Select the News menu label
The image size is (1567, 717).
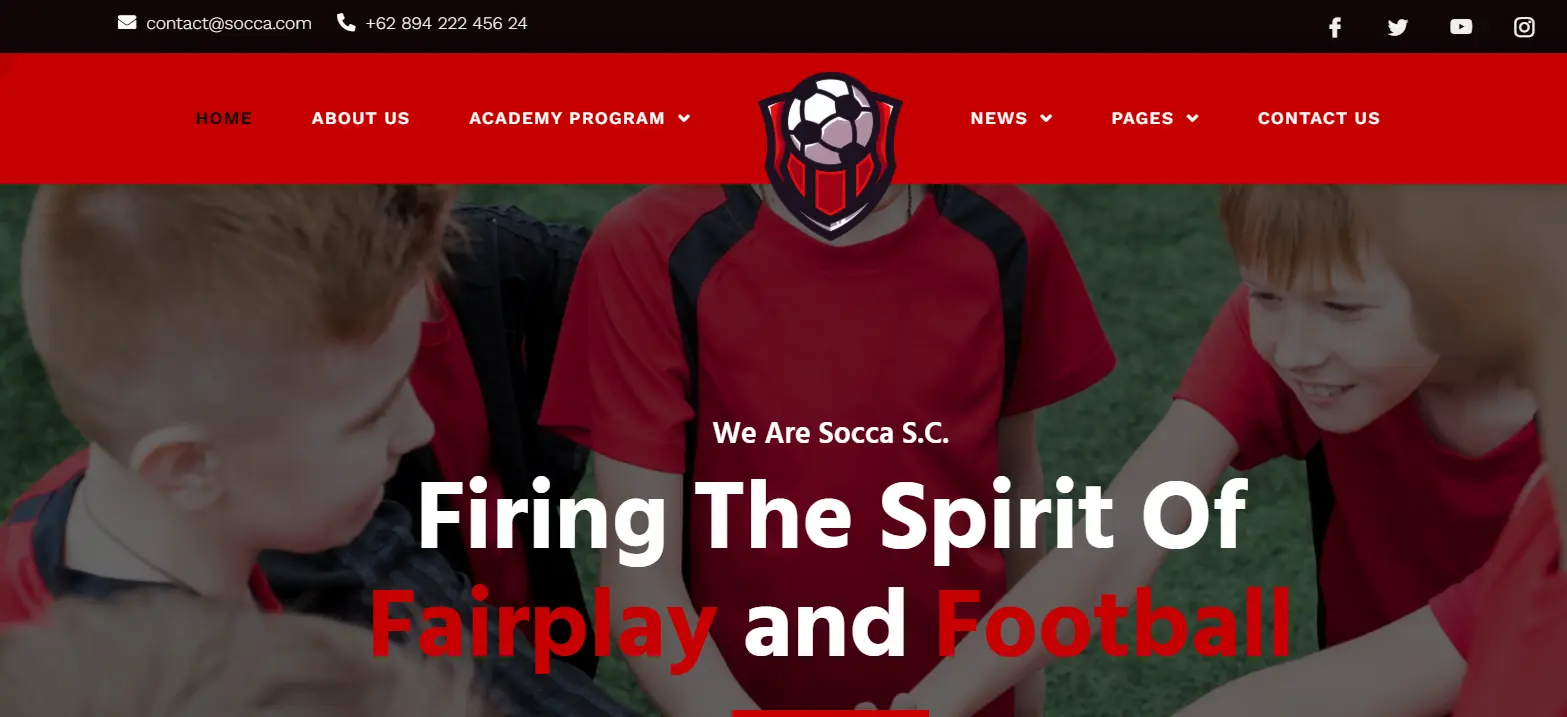click(999, 118)
